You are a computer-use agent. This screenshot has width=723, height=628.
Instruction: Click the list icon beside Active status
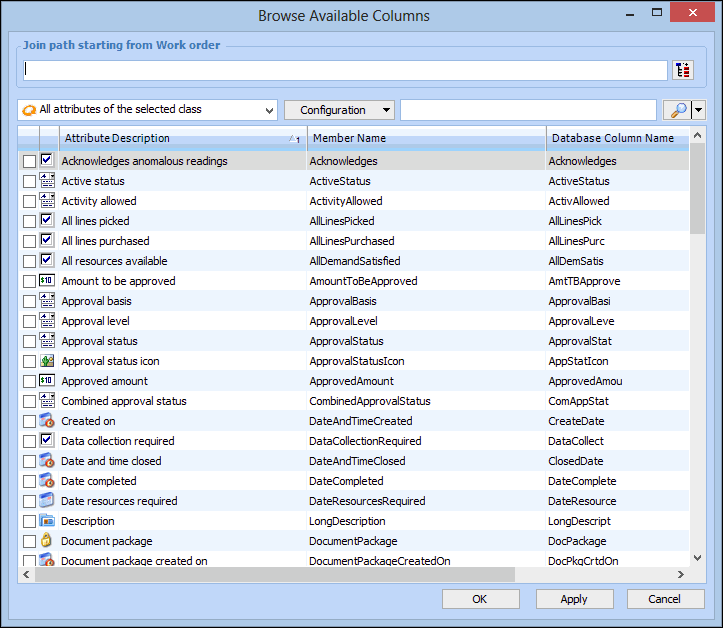click(x=47, y=181)
